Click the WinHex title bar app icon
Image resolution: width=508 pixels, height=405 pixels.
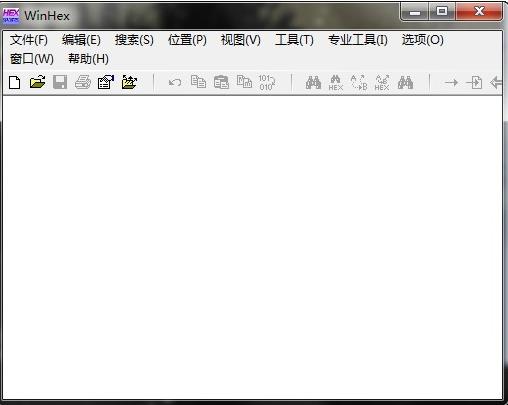(x=11, y=15)
